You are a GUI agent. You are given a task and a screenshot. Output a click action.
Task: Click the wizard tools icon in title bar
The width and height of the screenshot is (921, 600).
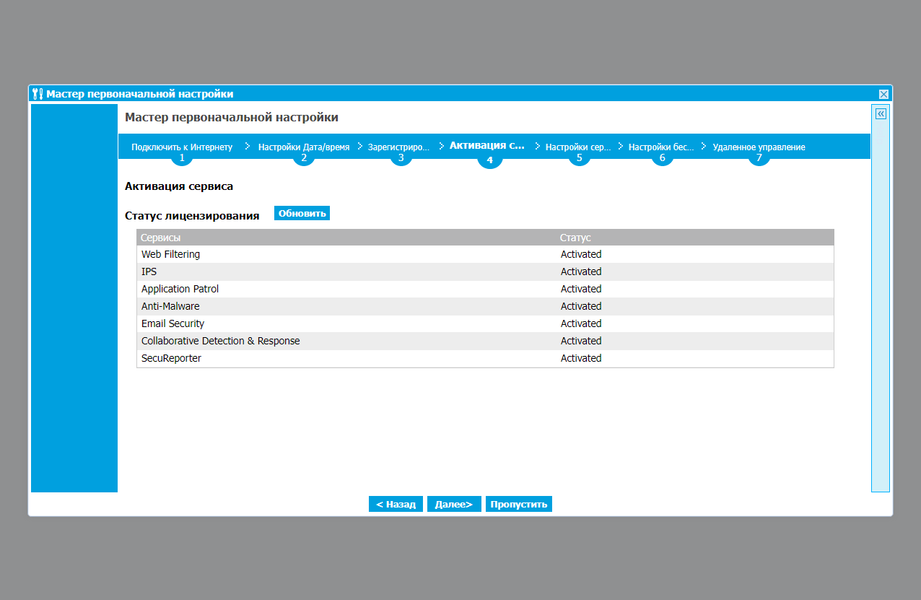pos(38,94)
